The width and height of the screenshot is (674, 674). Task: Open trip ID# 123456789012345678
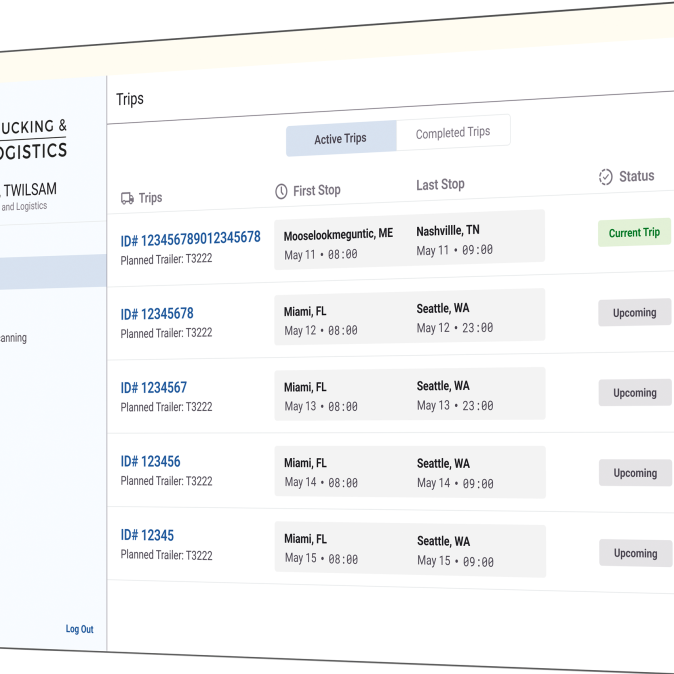190,238
